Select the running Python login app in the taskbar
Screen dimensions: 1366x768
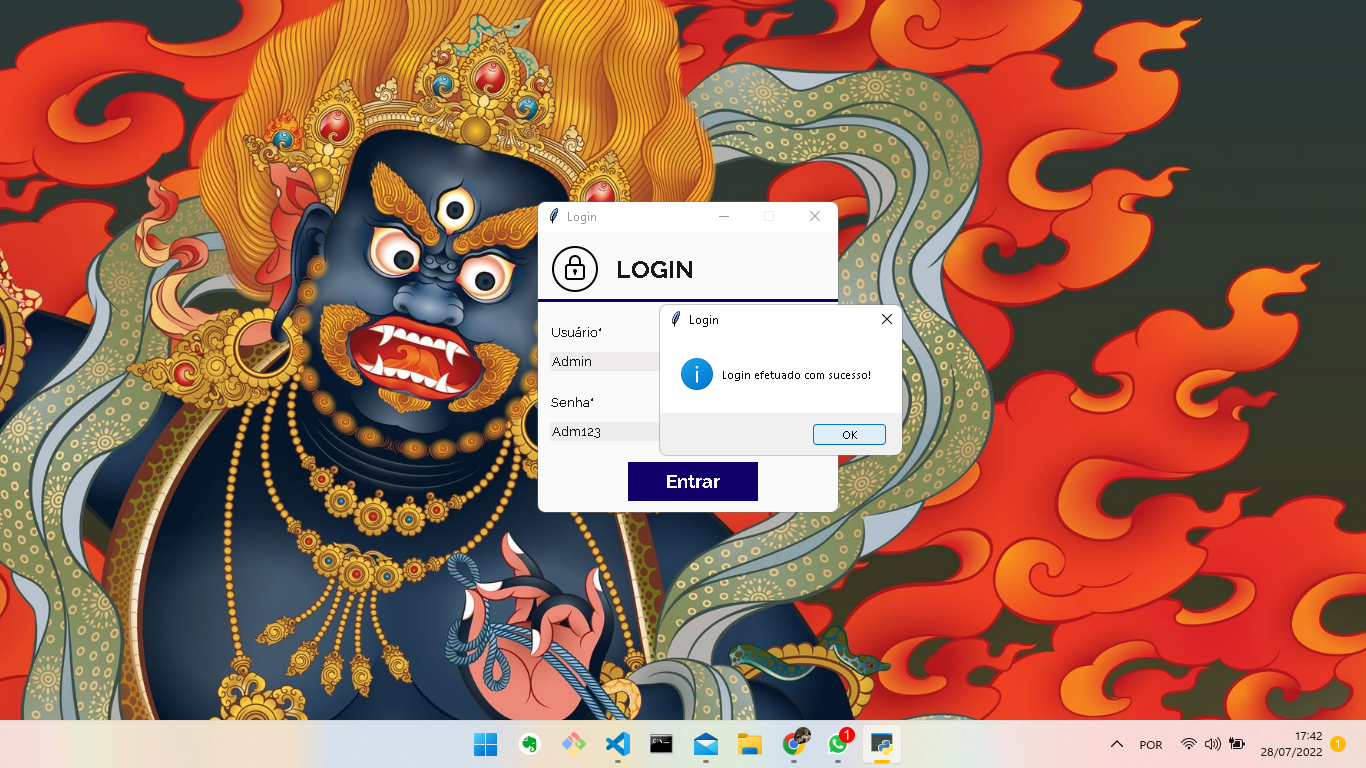[x=881, y=745]
